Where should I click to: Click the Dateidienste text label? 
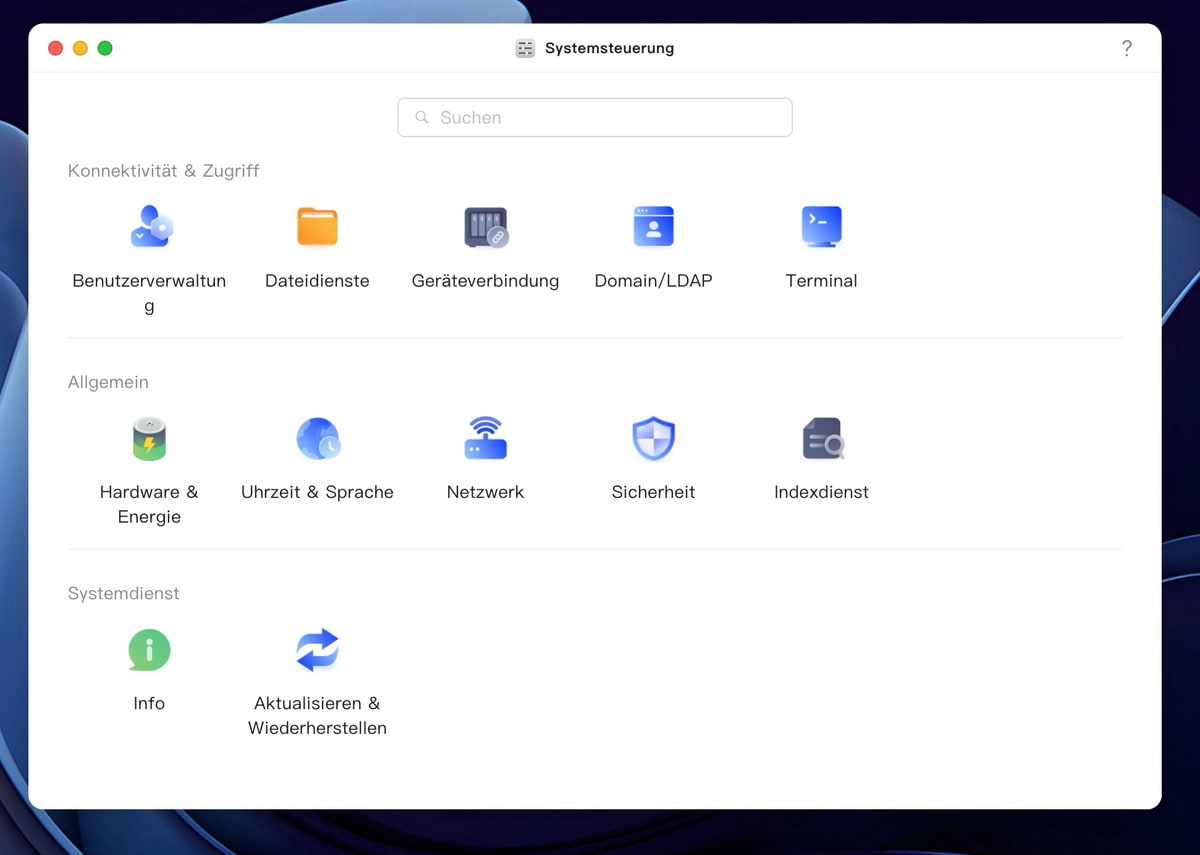pos(317,281)
